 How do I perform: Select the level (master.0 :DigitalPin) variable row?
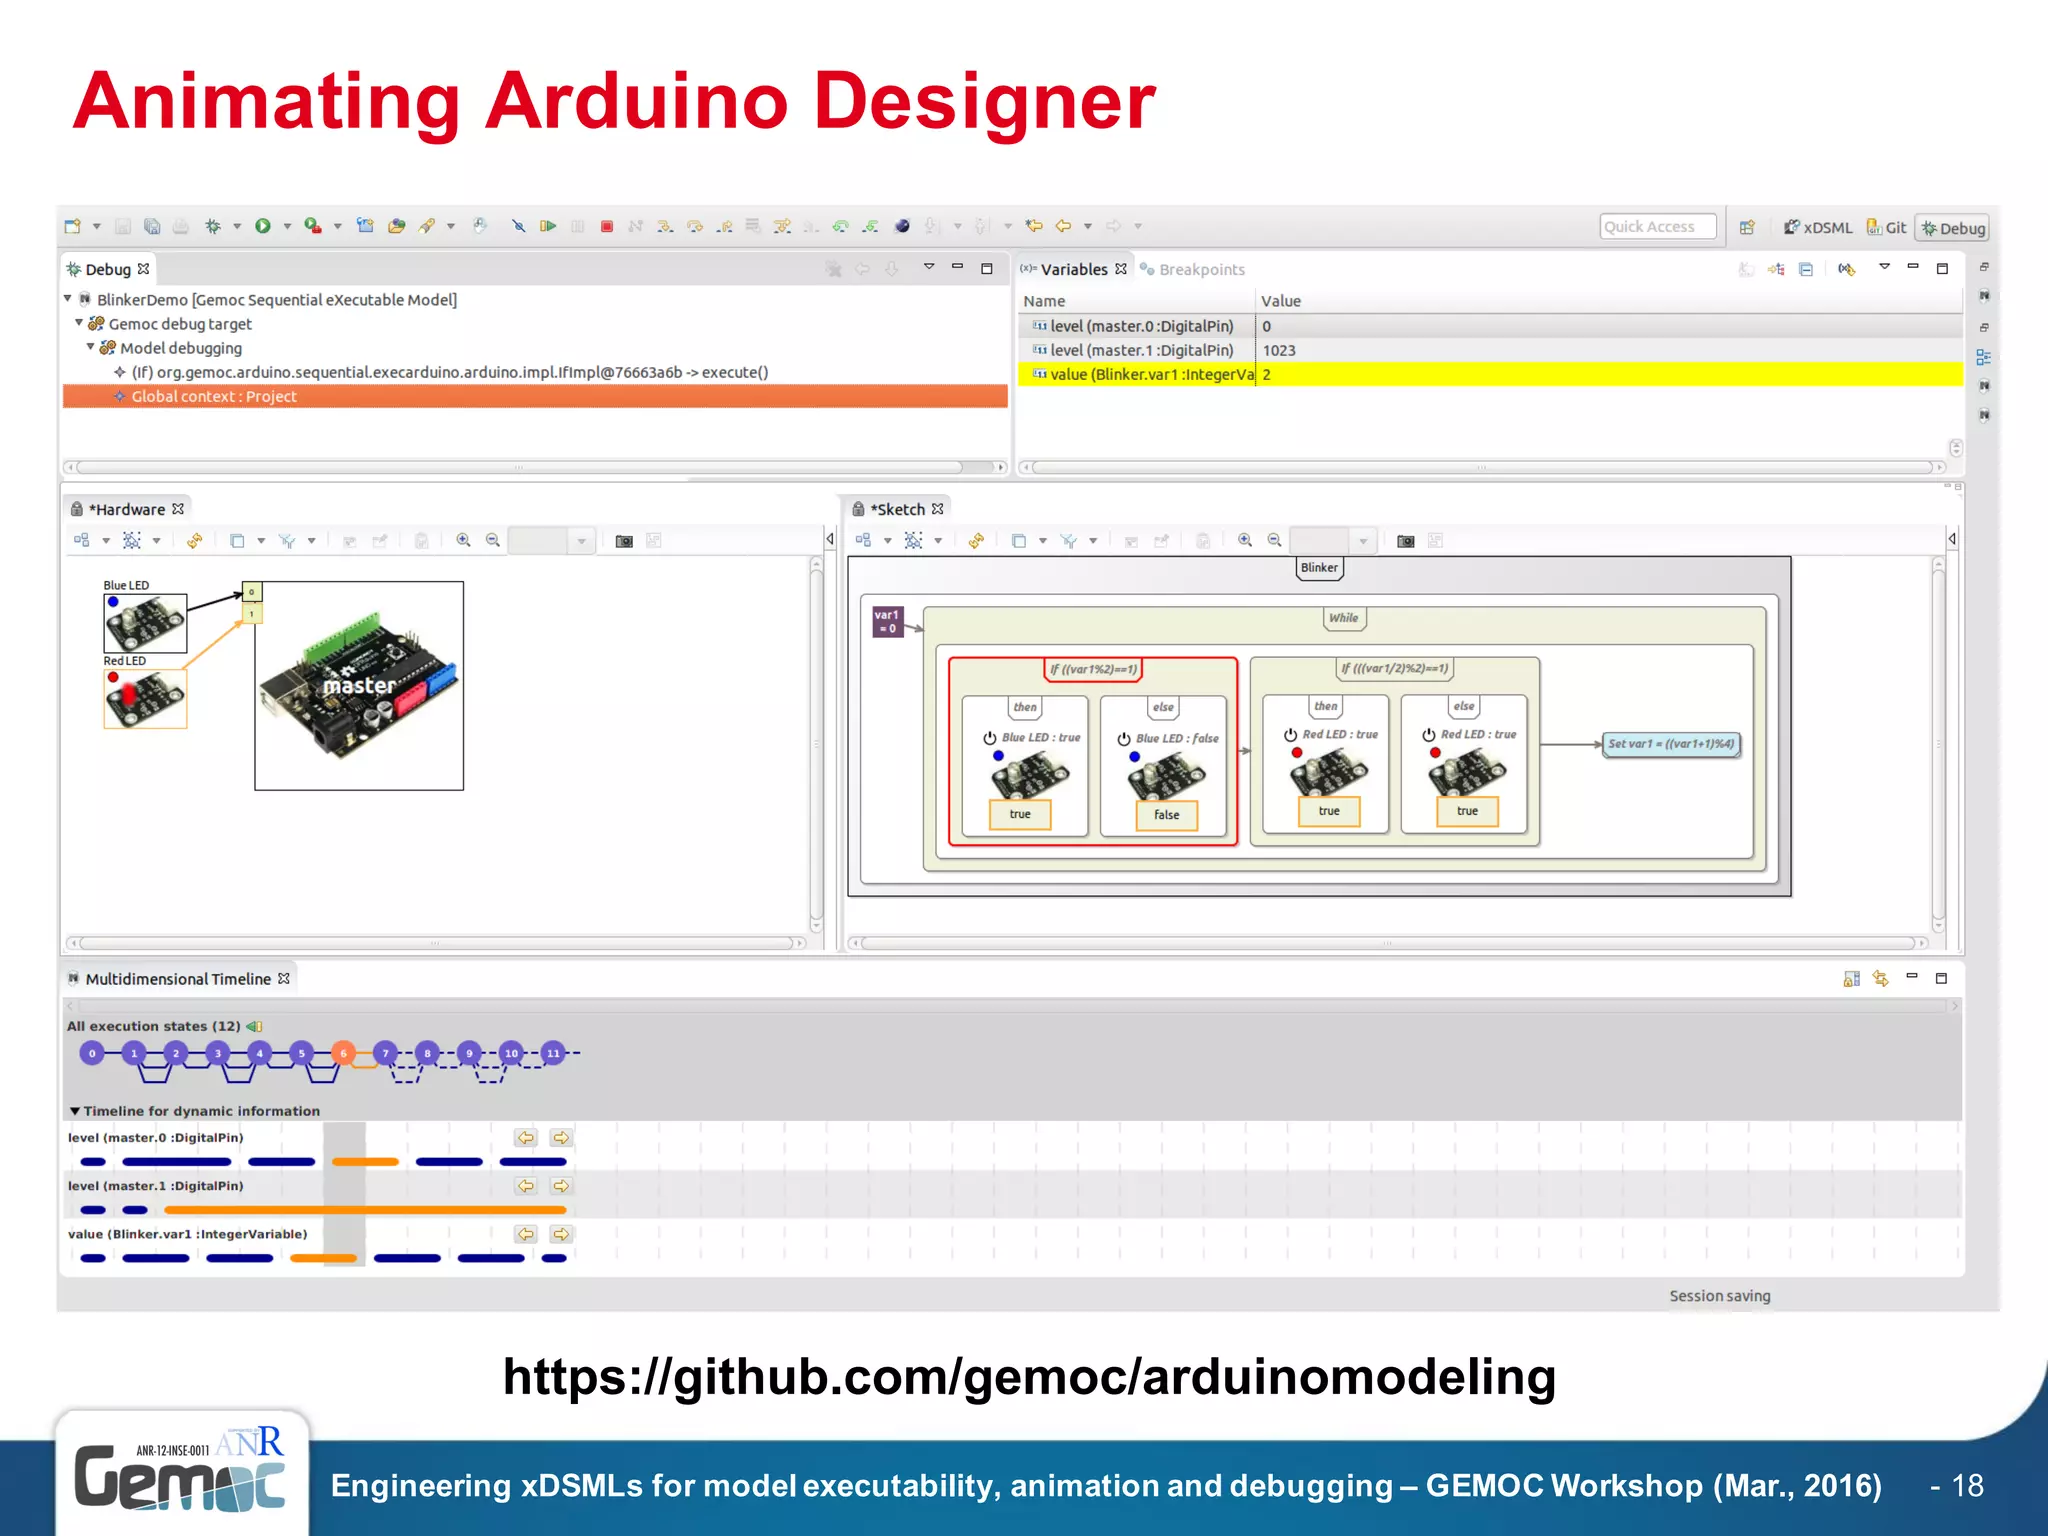tap(1490, 326)
